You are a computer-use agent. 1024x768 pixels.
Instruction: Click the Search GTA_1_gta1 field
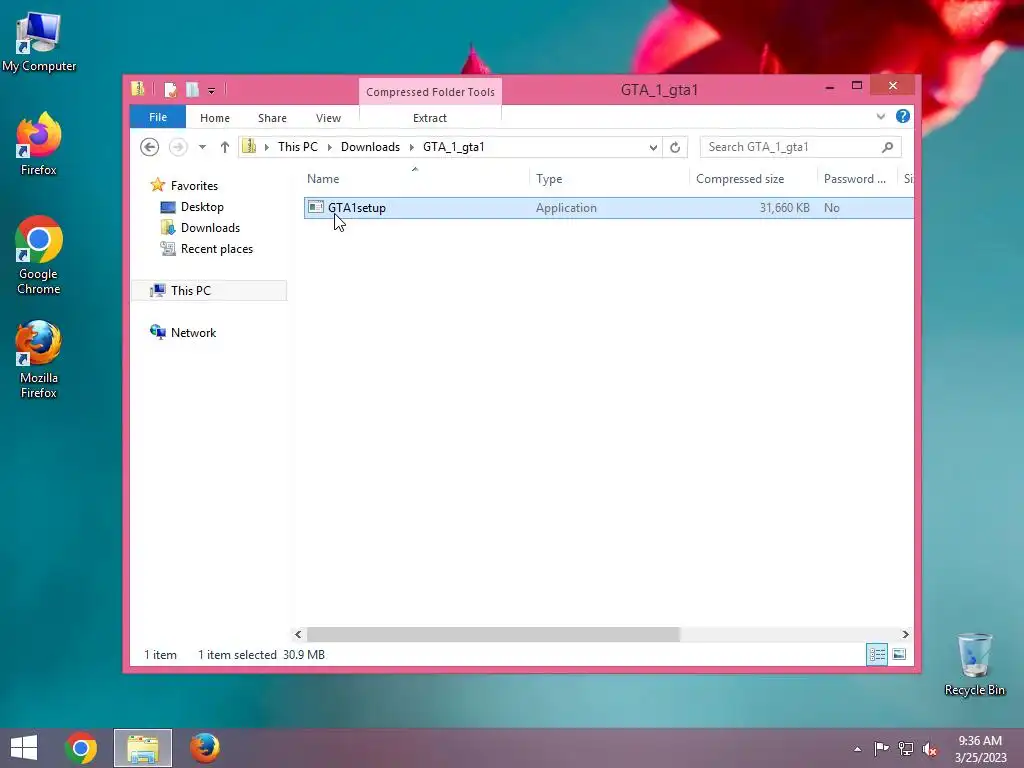click(800, 147)
